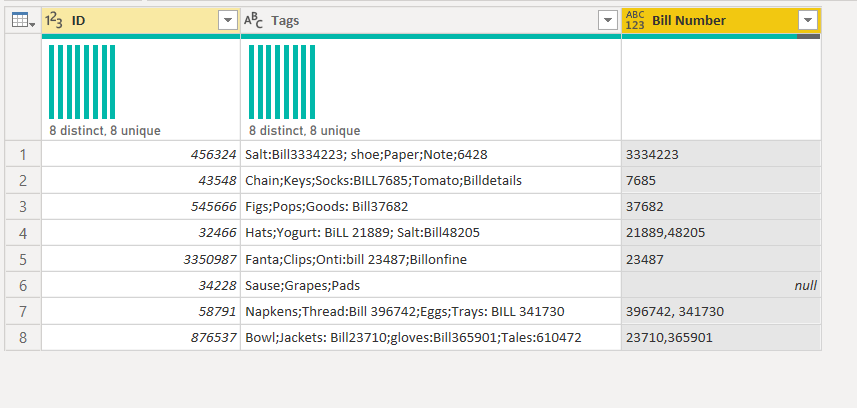Image resolution: width=857 pixels, height=408 pixels.
Task: Change Tags column text type icon
Action: [253, 21]
